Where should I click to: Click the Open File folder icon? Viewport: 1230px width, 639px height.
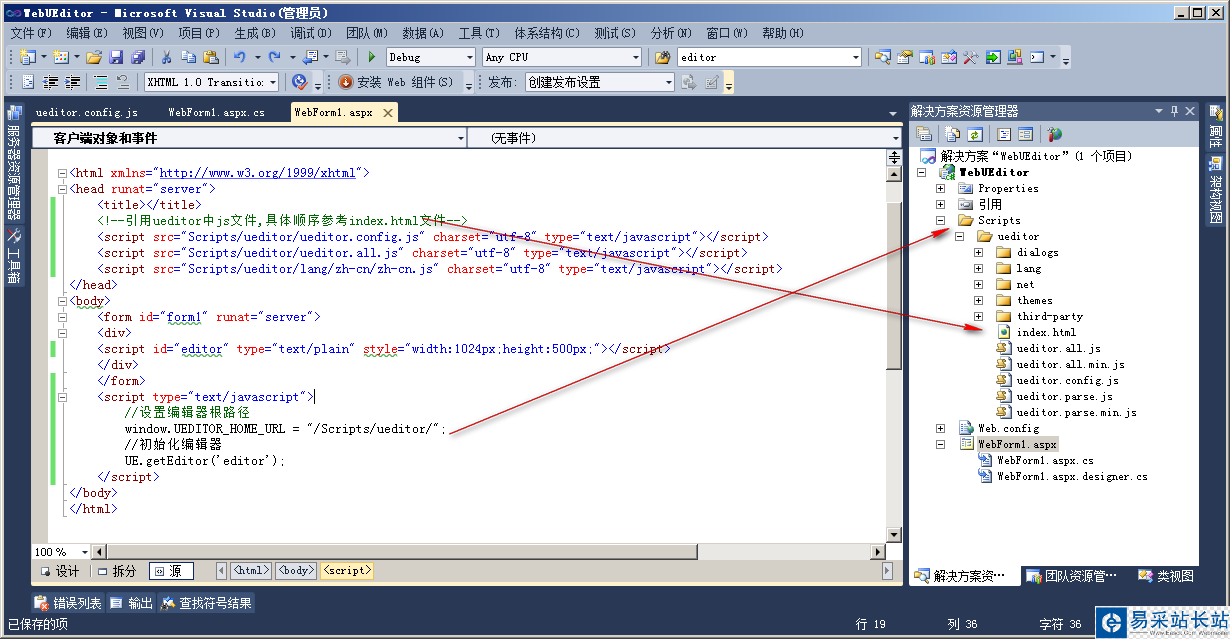tap(94, 57)
